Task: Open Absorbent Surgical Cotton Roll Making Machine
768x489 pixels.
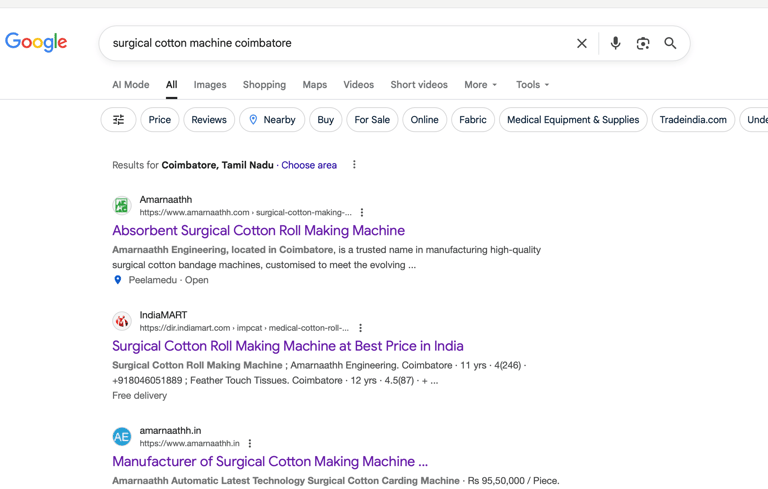Action: pos(259,230)
